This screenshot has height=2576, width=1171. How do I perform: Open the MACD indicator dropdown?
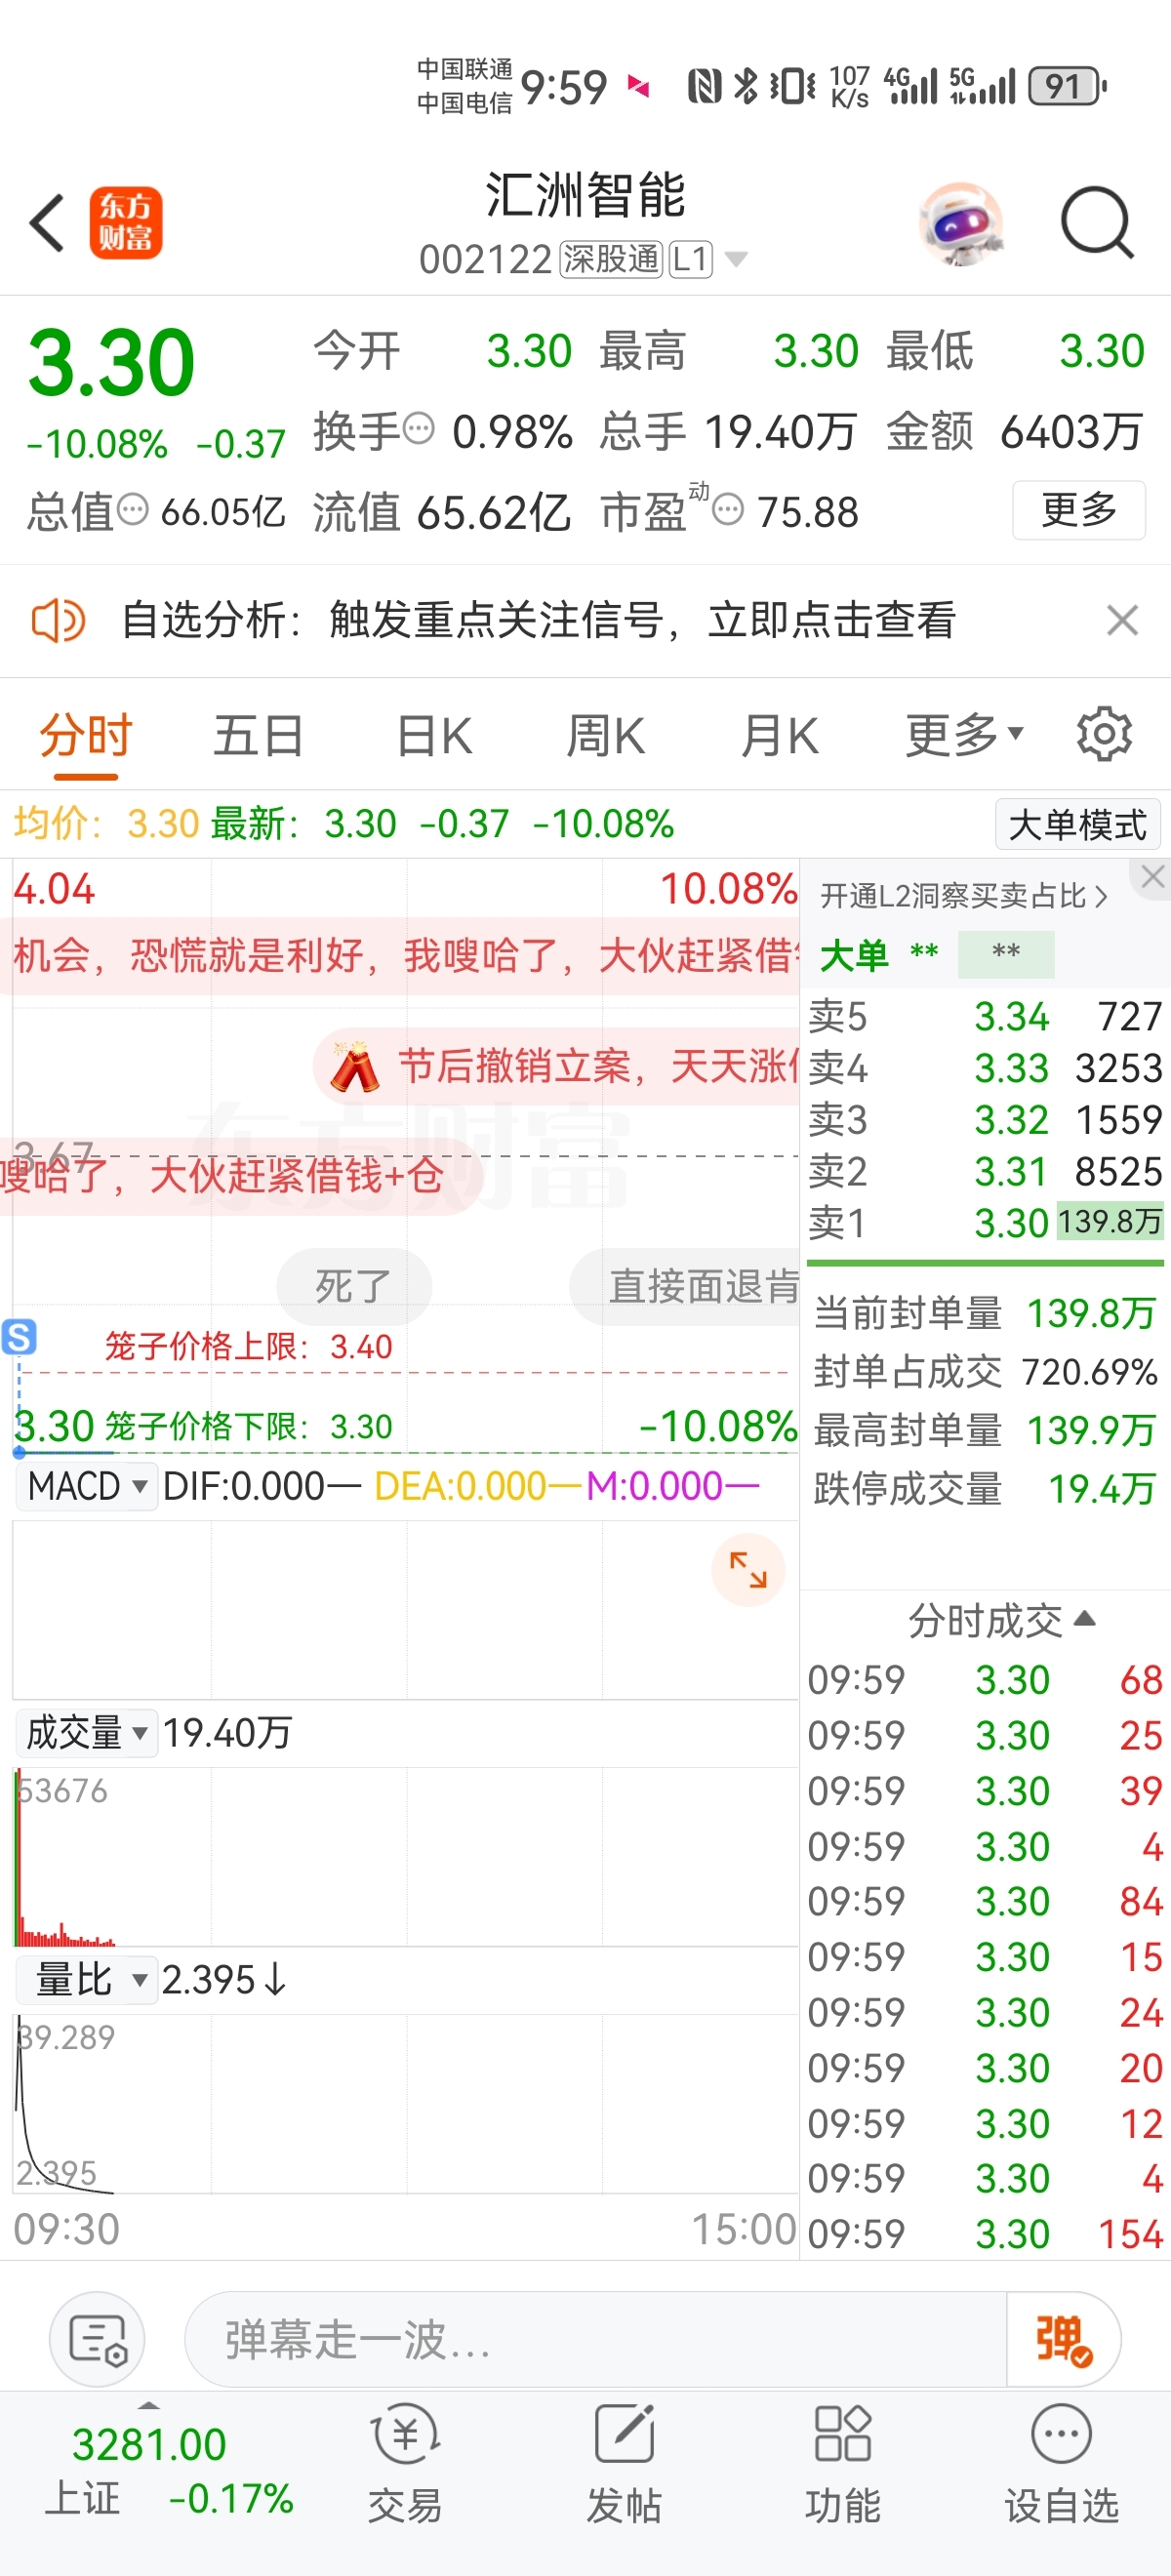click(86, 1486)
